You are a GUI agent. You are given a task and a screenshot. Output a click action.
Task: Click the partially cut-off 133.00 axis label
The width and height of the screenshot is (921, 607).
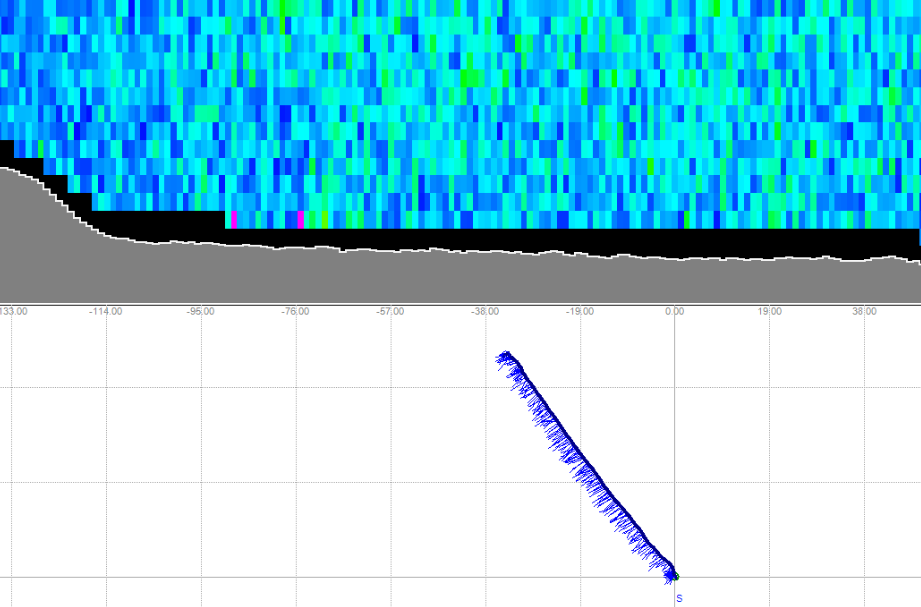(x=14, y=311)
